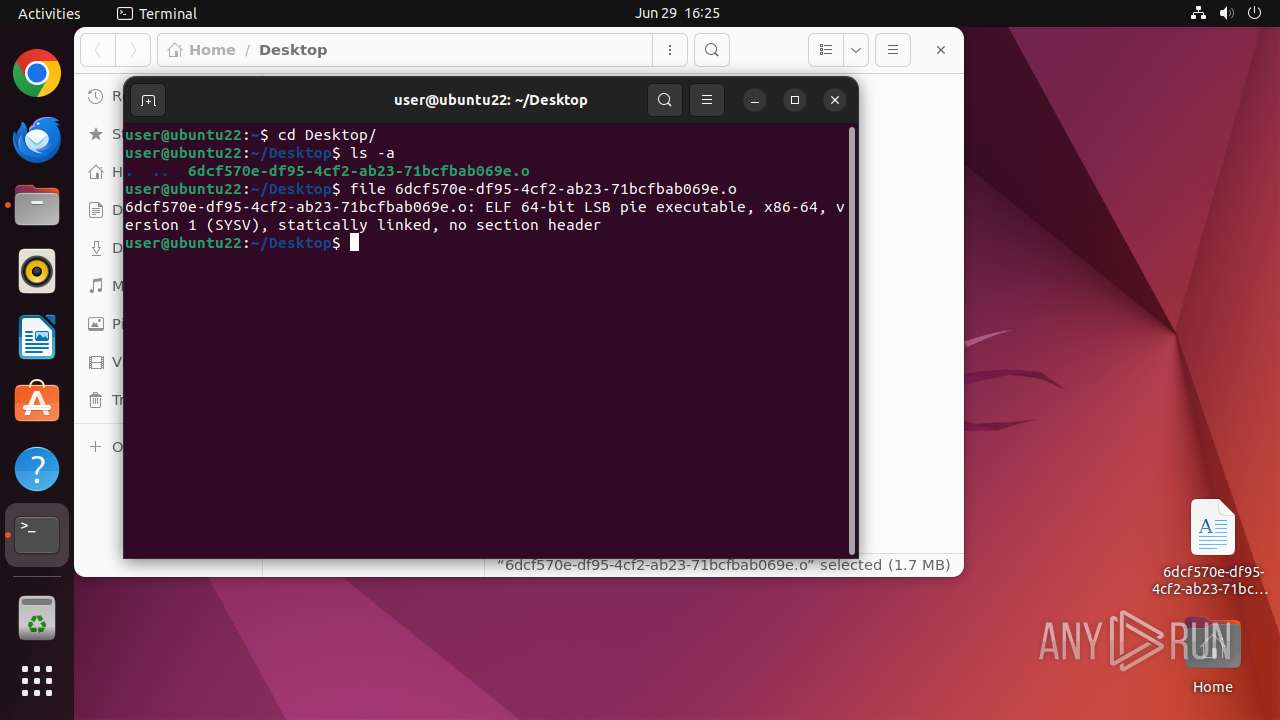1280x720 pixels.
Task: Launch Google Chrome from dock
Action: pos(37,74)
